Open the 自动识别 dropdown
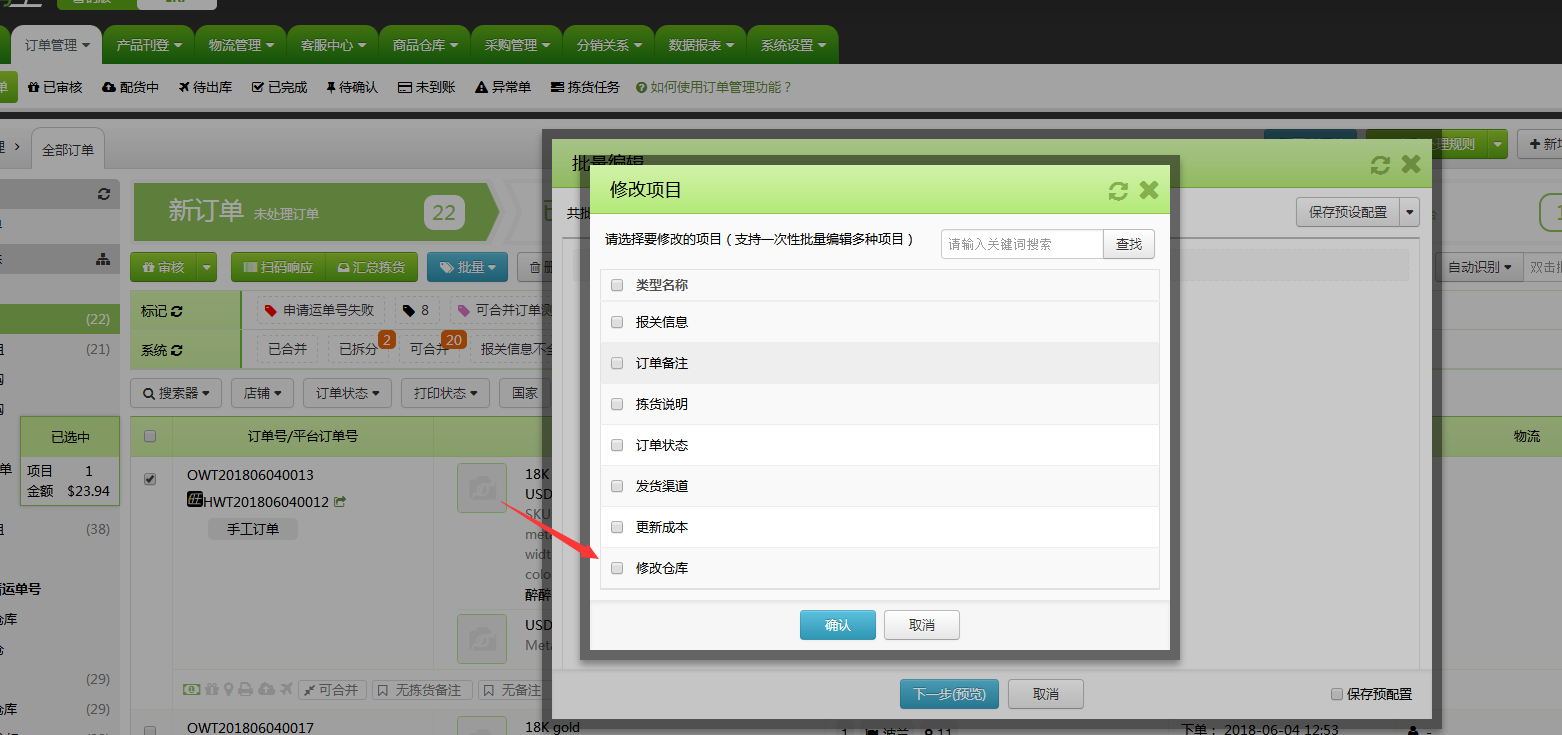Screen dimensions: 1562x735 (1480, 267)
